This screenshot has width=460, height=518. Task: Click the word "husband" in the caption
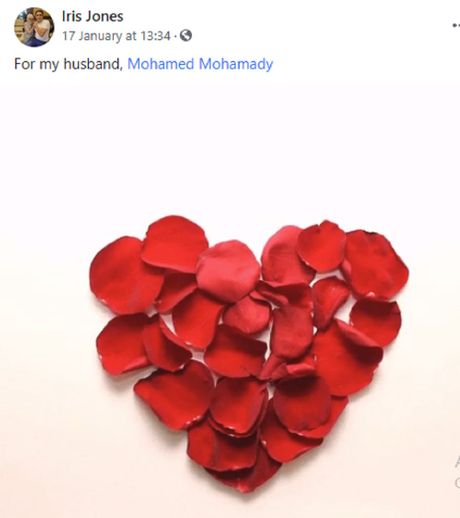tap(93, 64)
